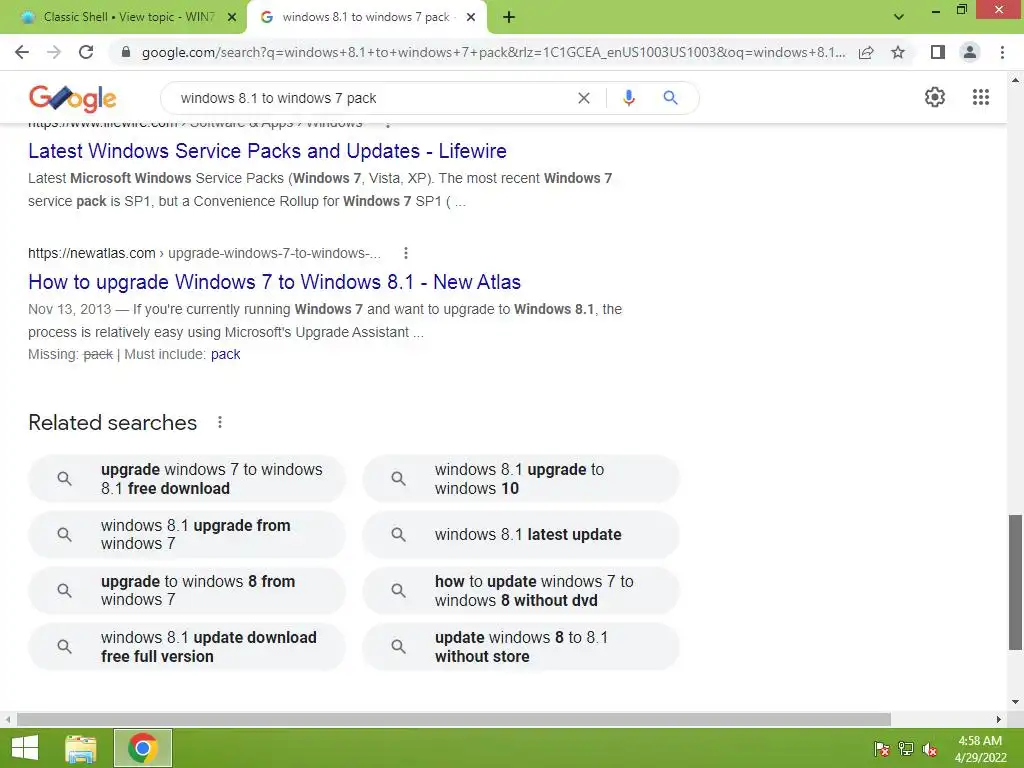Image resolution: width=1024 pixels, height=768 pixels.
Task: Search how to update without dvd
Action: [520, 590]
